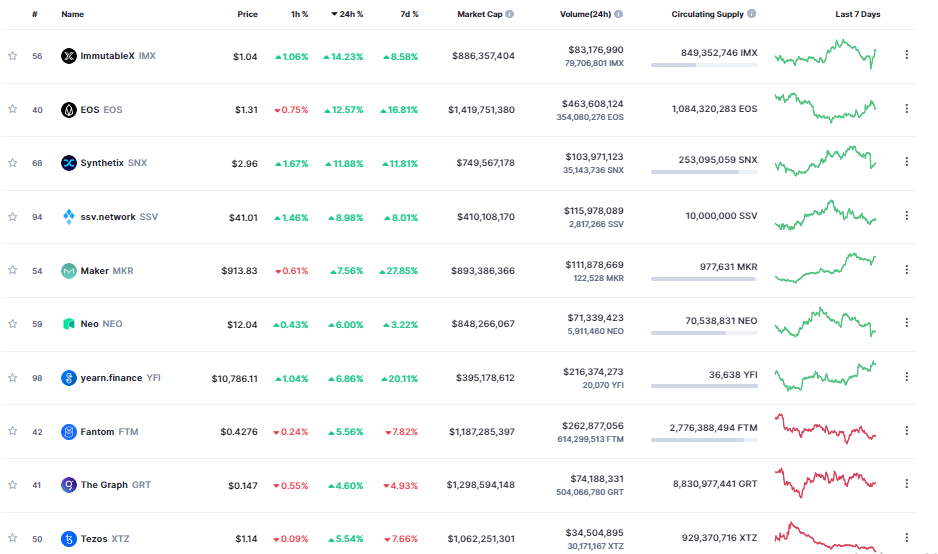Image resolution: width=938 pixels, height=554 pixels.
Task: Show Circulating Supply info tooltip icon
Action: tap(751, 13)
